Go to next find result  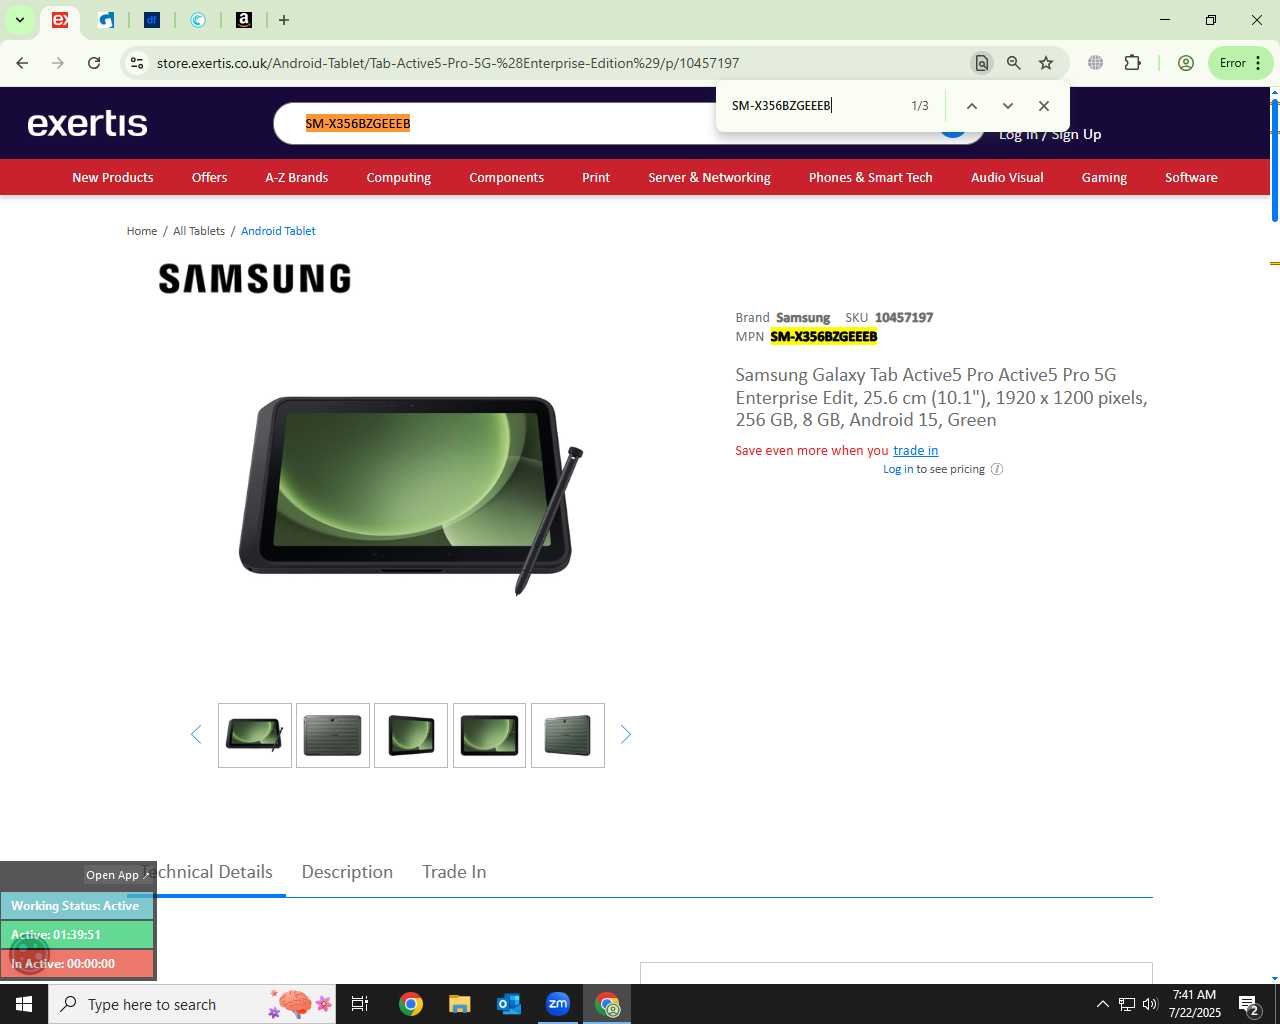(1007, 106)
